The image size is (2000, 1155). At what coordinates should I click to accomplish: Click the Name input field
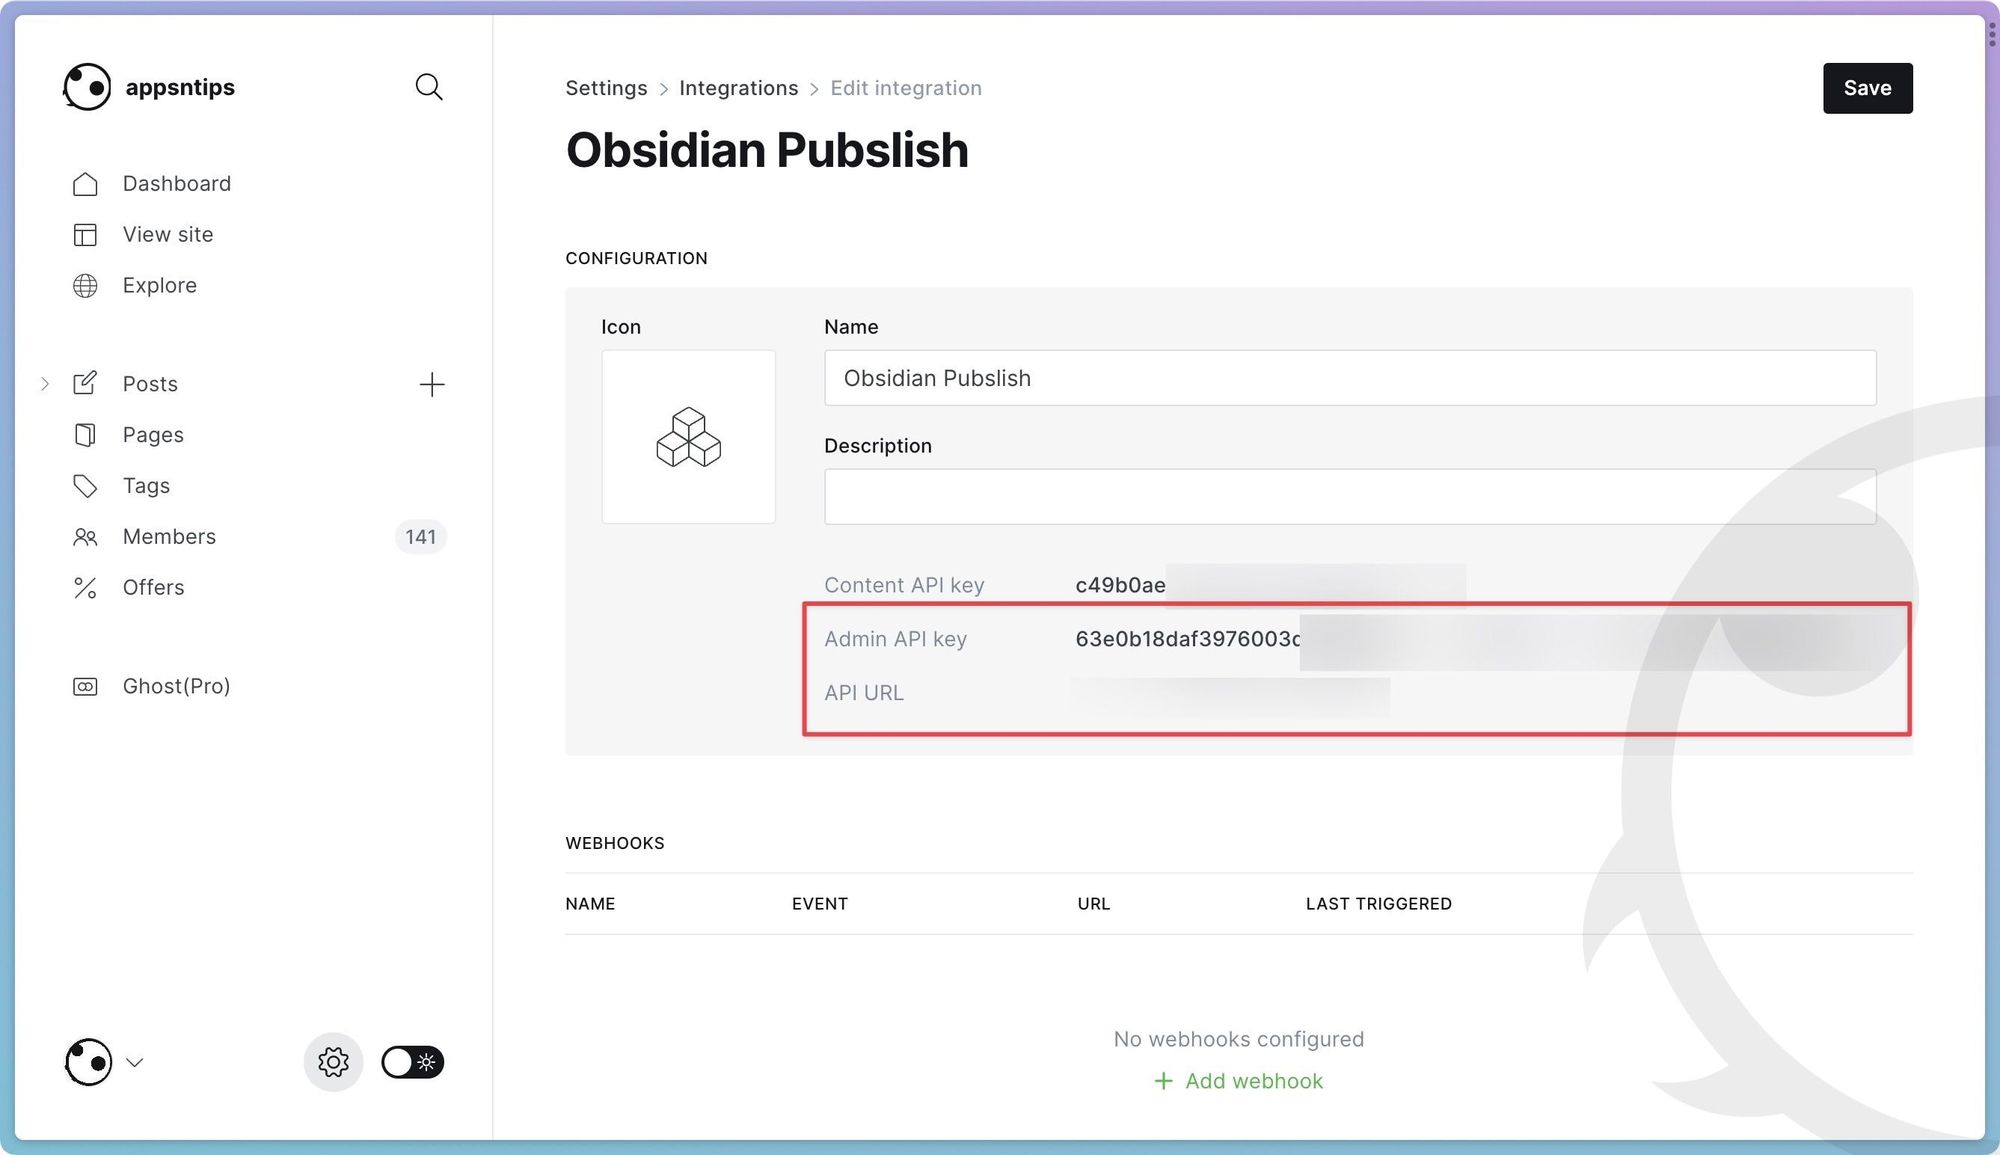(1349, 378)
